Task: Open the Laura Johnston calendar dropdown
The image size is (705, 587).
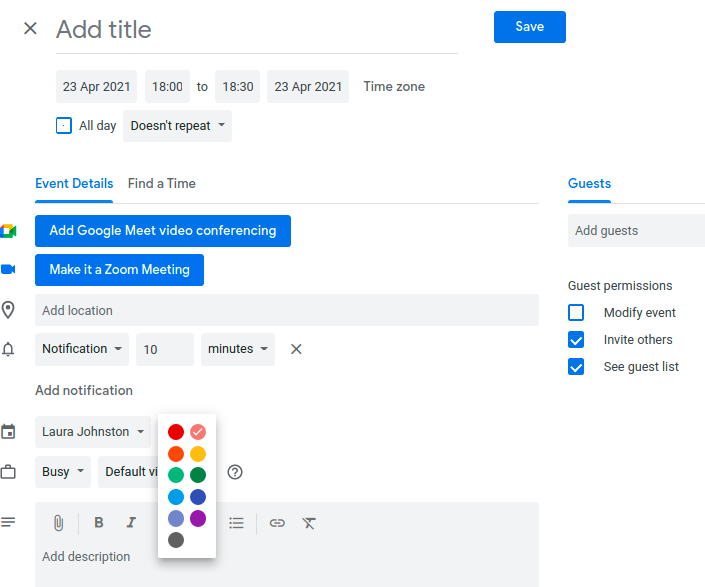Action: pyautogui.click(x=93, y=432)
